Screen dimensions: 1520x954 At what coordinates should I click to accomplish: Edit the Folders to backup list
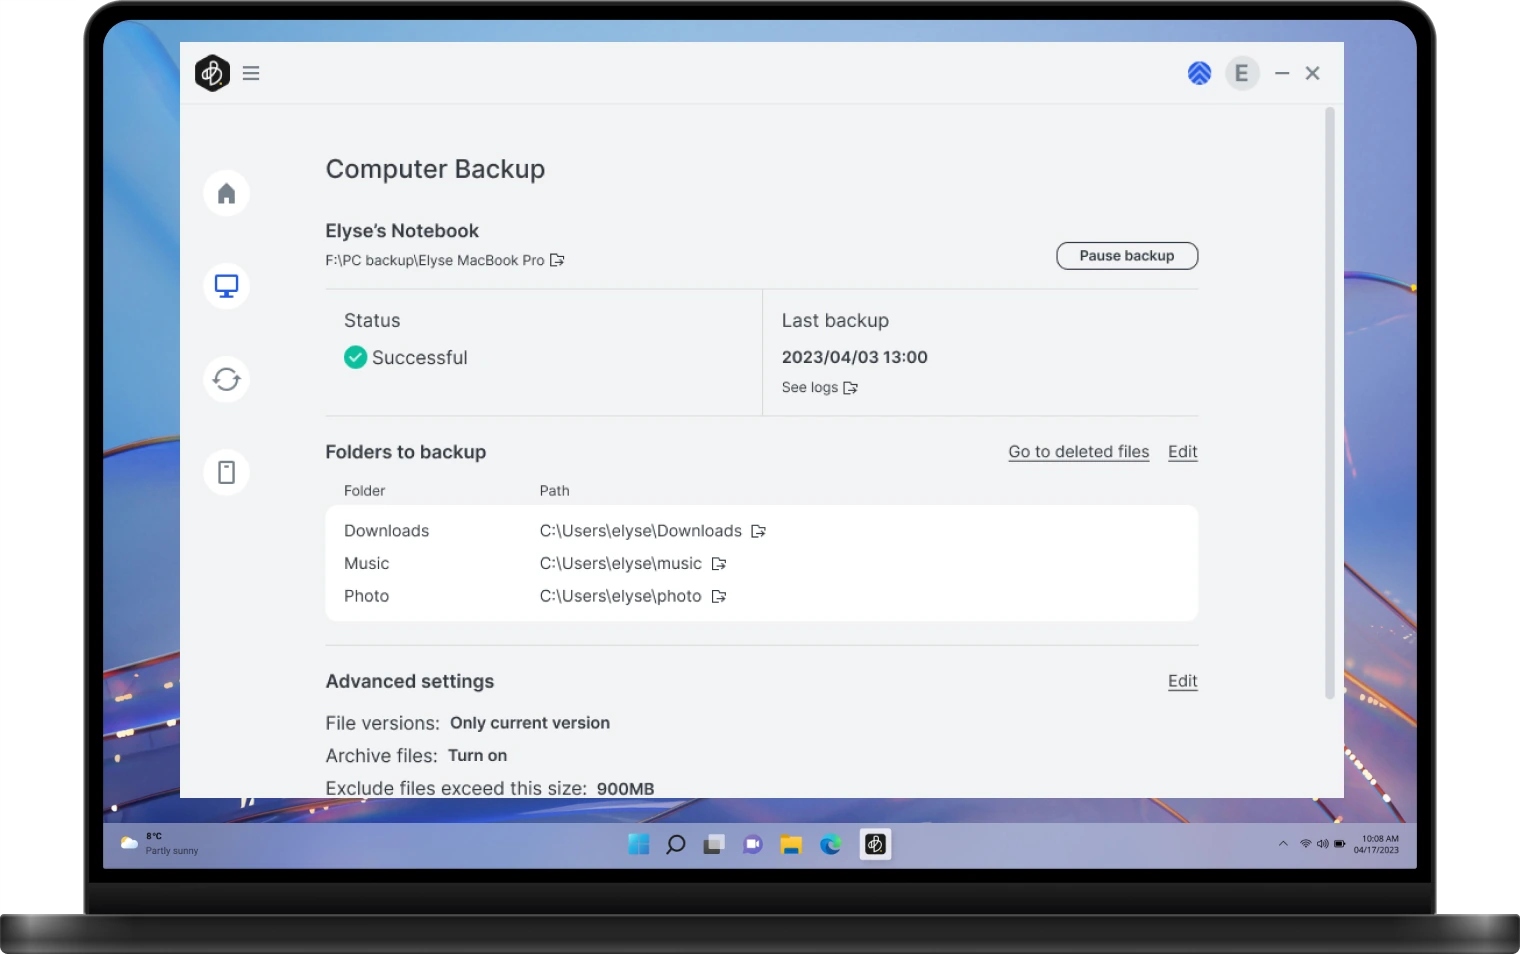click(1183, 452)
